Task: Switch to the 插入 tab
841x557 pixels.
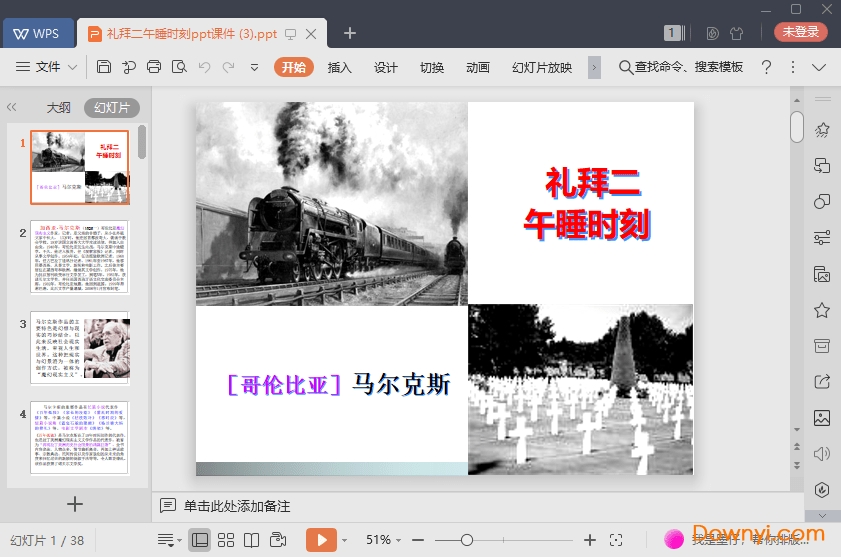Action: tap(340, 67)
